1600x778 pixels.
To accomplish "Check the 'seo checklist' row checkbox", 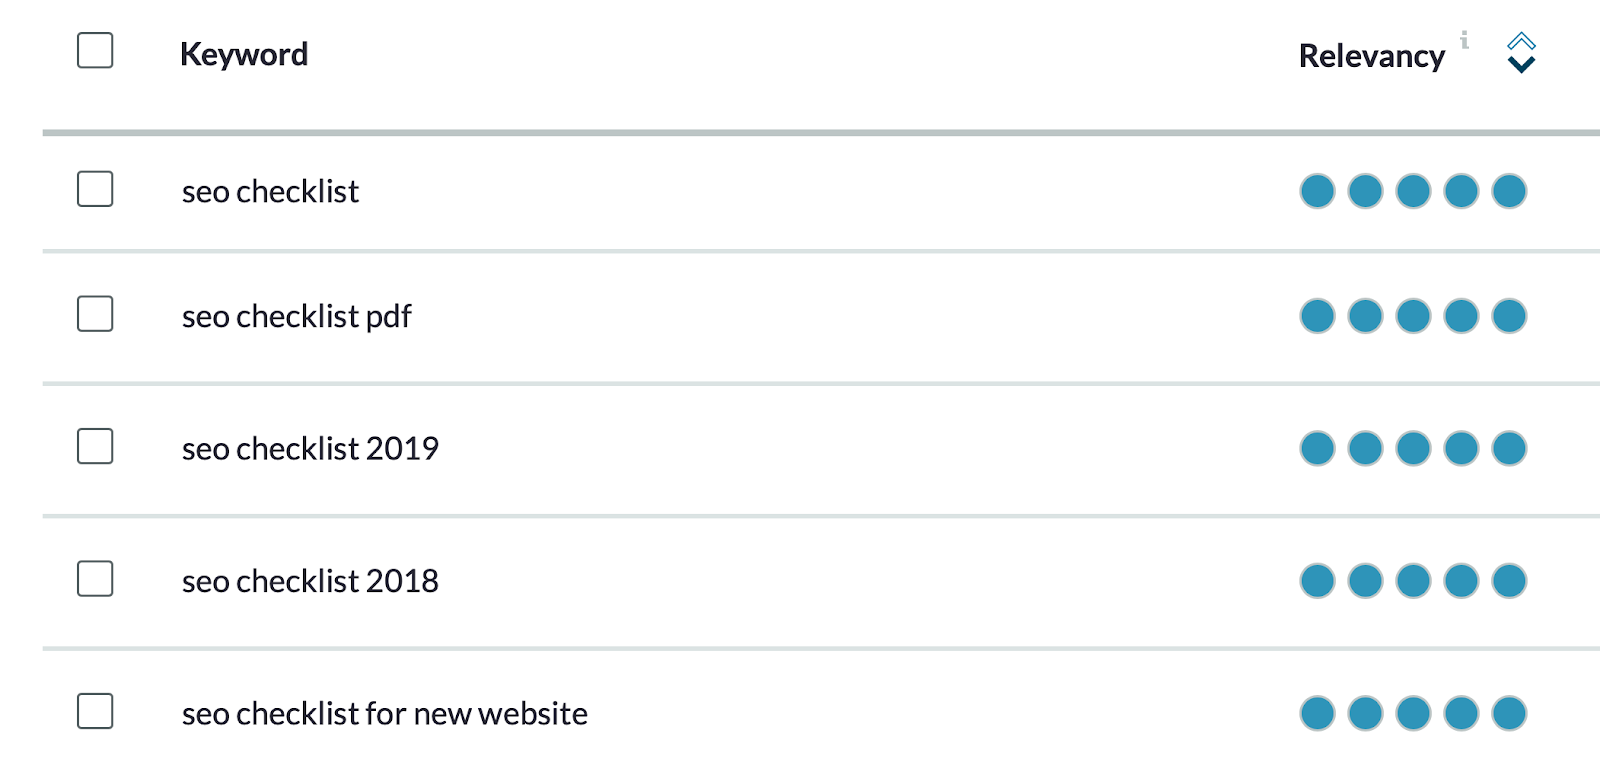I will tap(95, 189).
